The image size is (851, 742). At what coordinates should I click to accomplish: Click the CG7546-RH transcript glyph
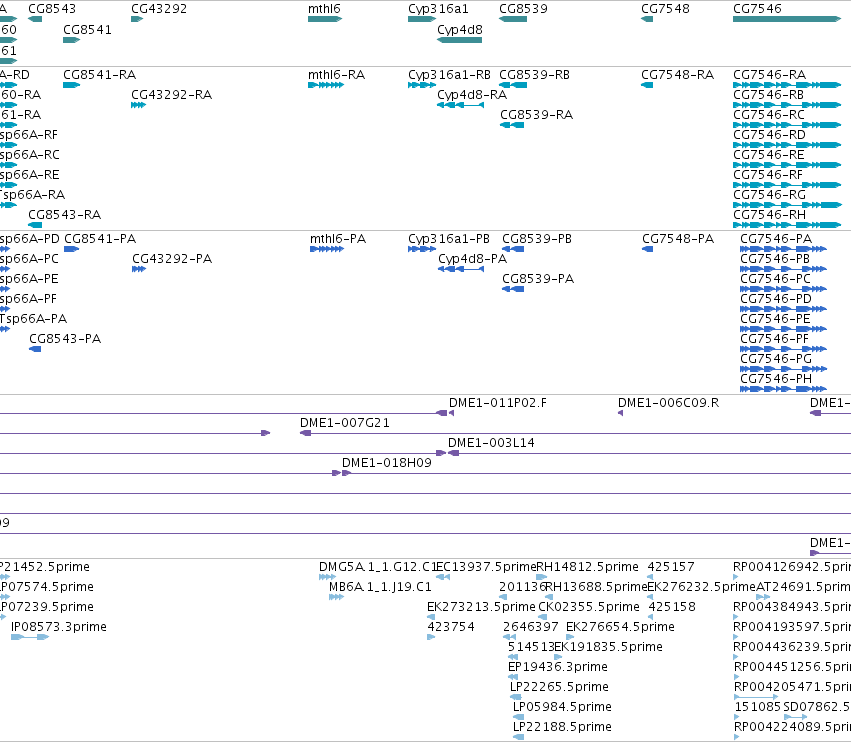787,225
